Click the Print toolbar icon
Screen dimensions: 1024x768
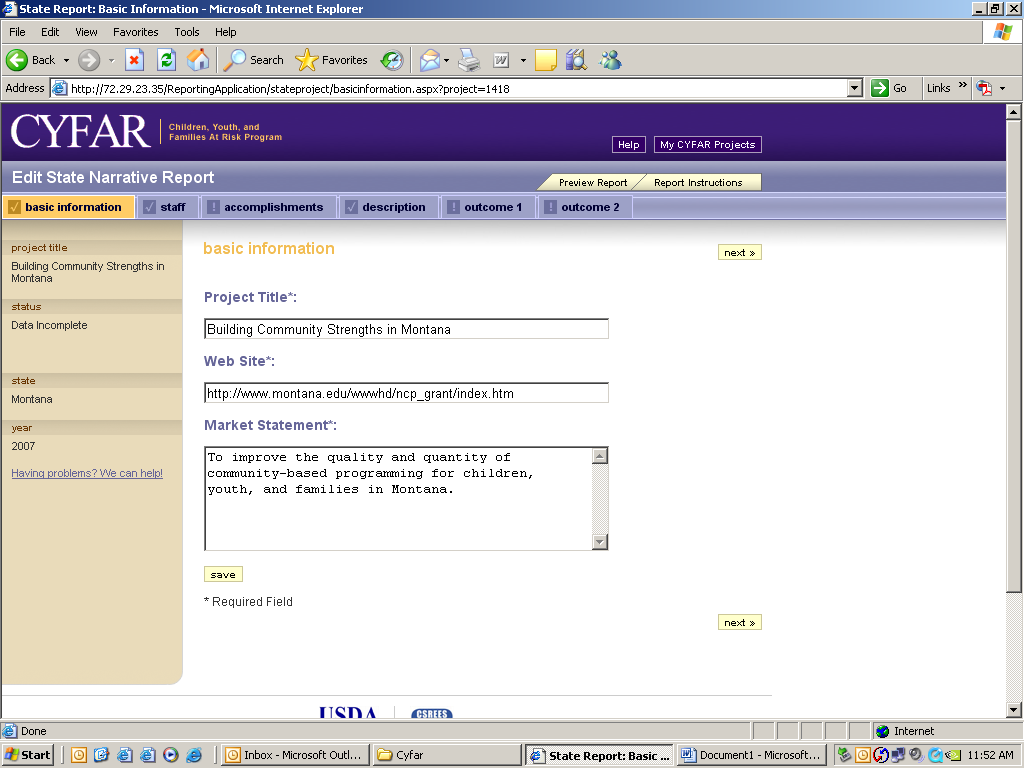click(469, 60)
